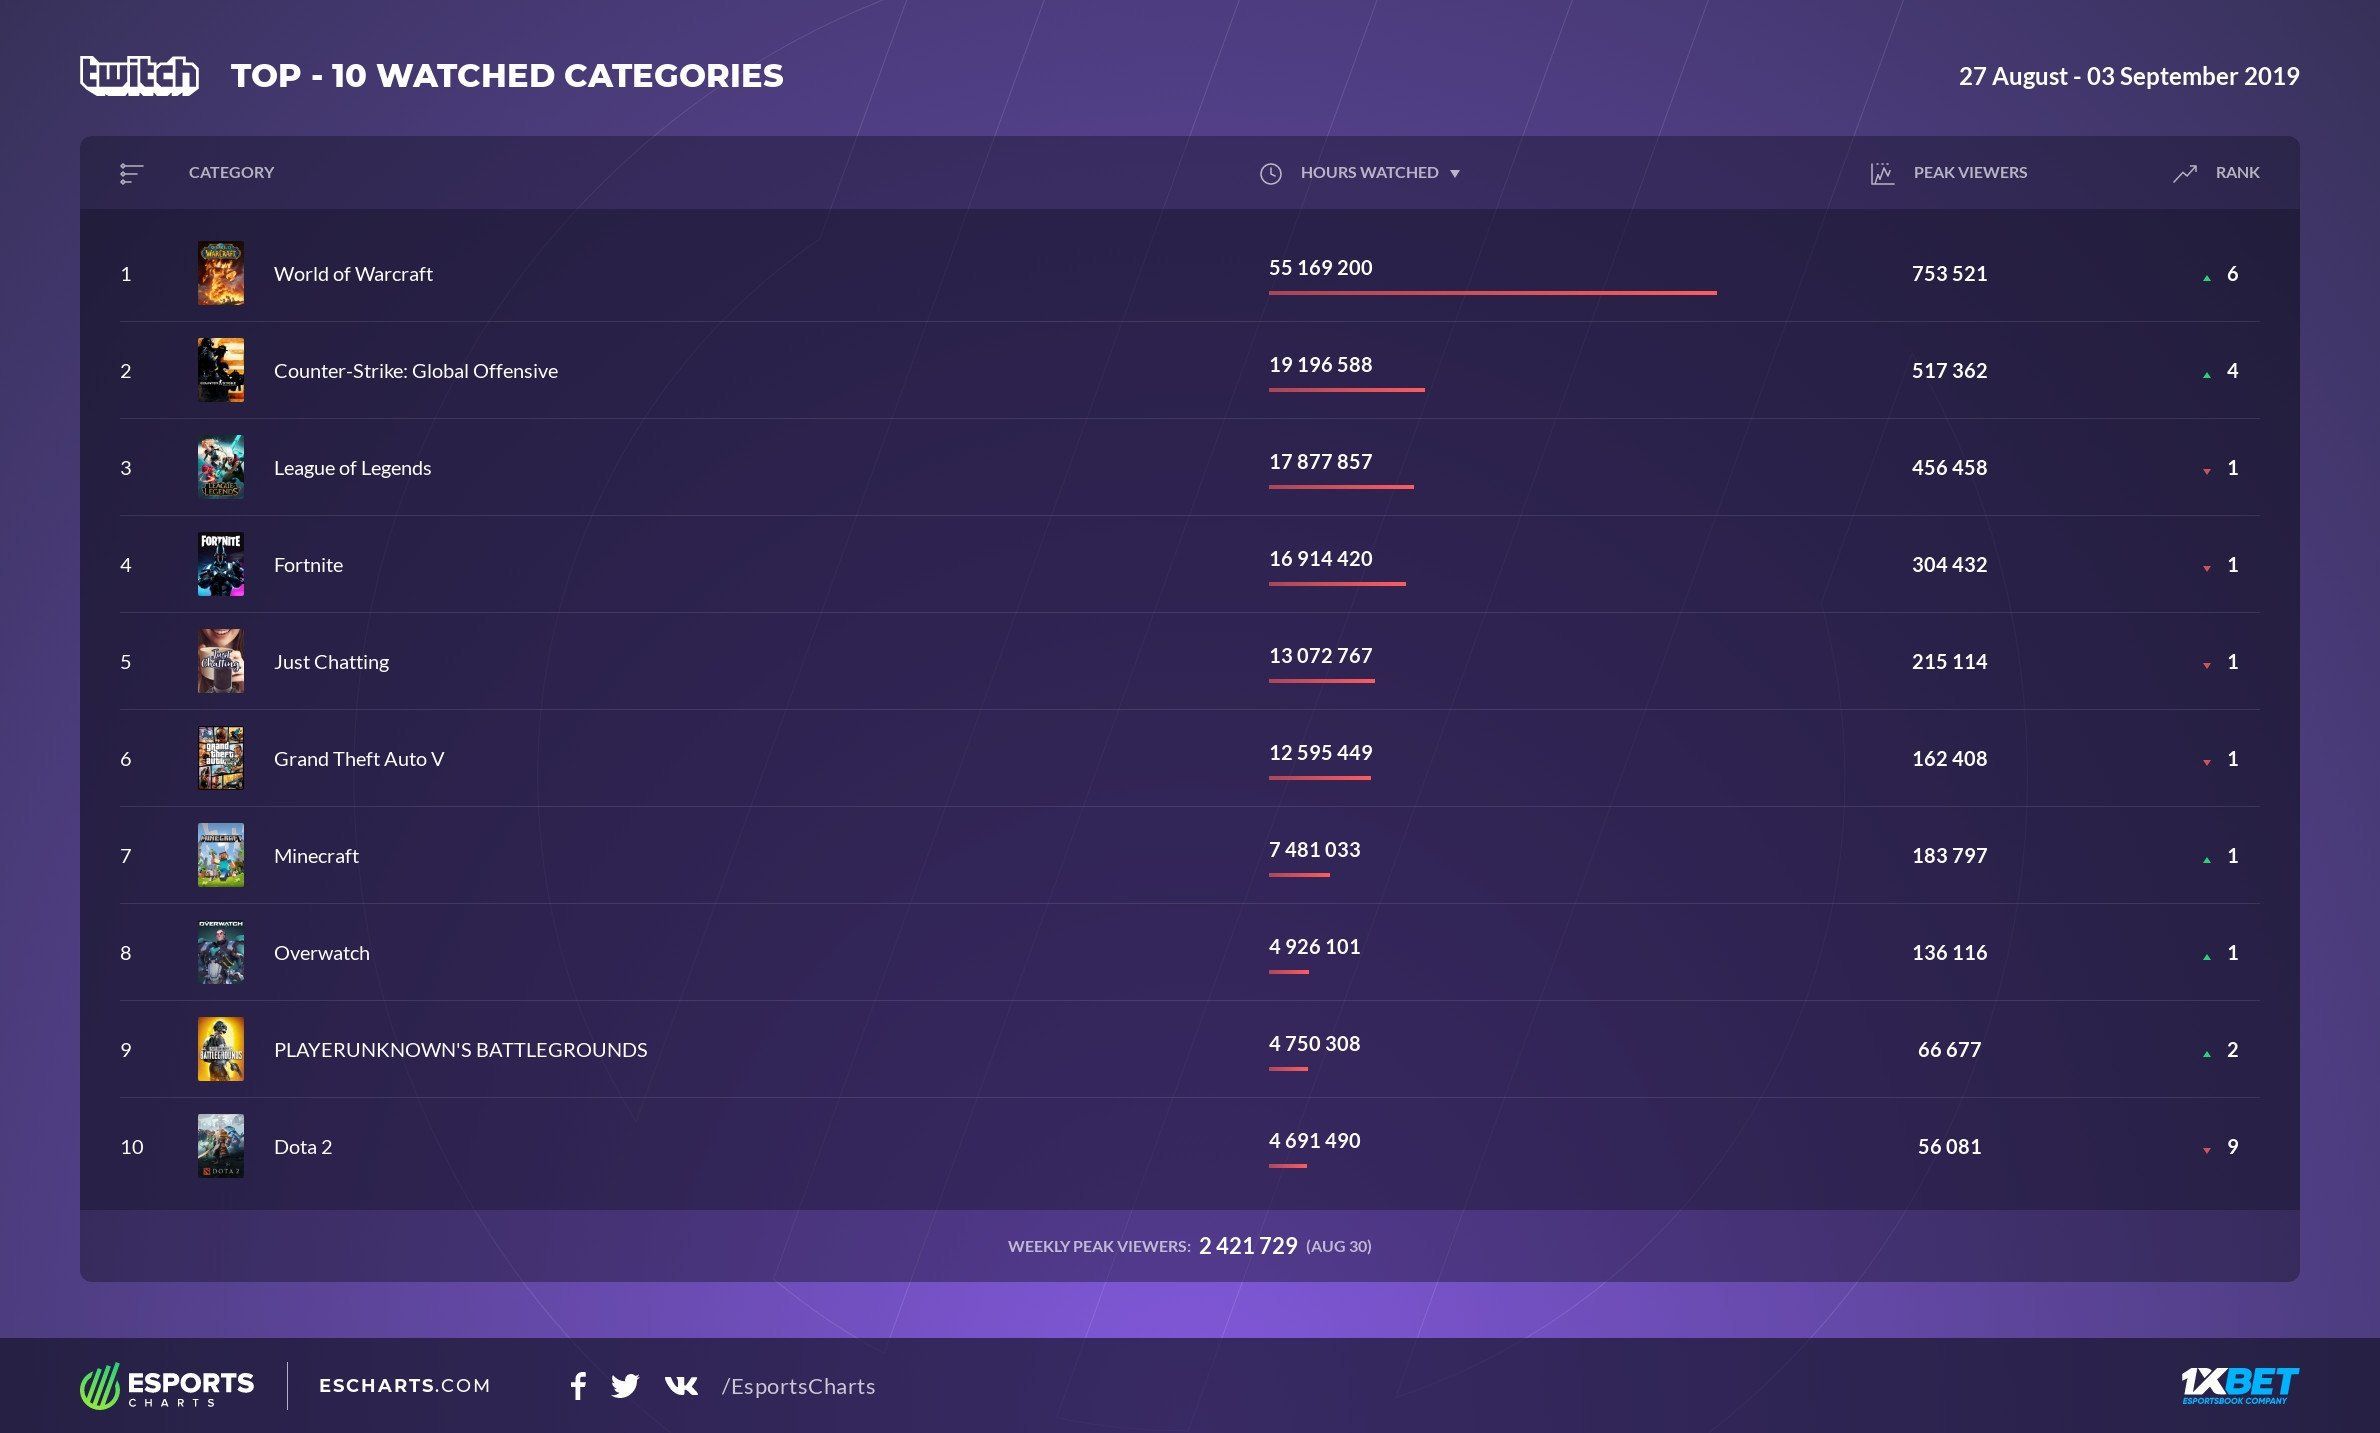The image size is (2380, 1433).
Task: Click the Rank trend arrow icon
Action: point(2185,173)
